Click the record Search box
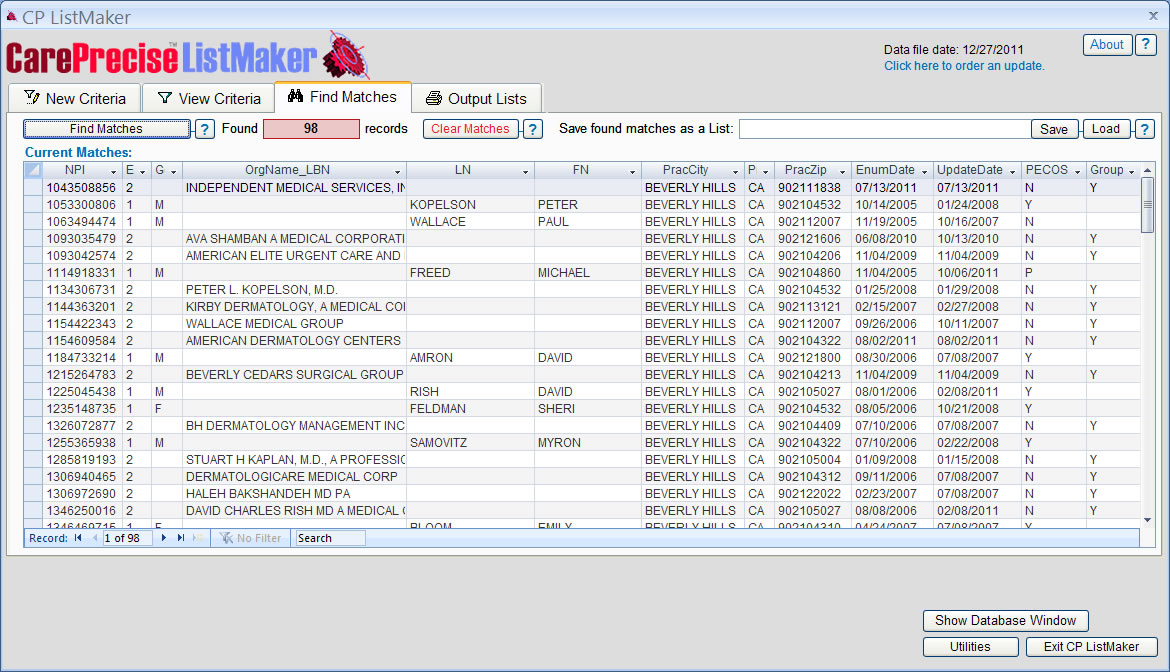This screenshot has height=672, width=1170. pyautogui.click(x=330, y=538)
